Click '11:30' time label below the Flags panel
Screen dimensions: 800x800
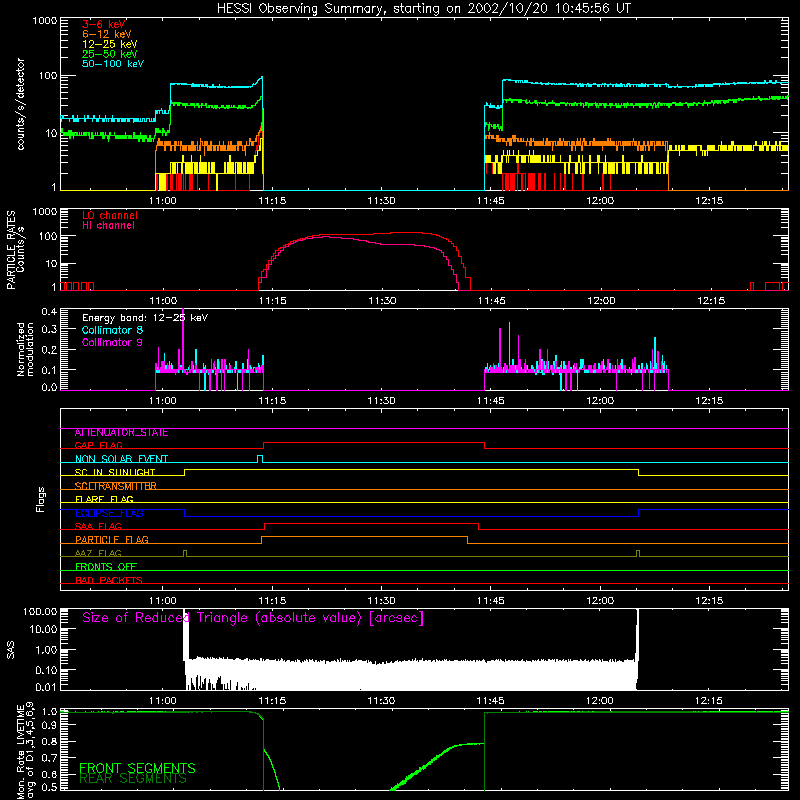pos(381,601)
